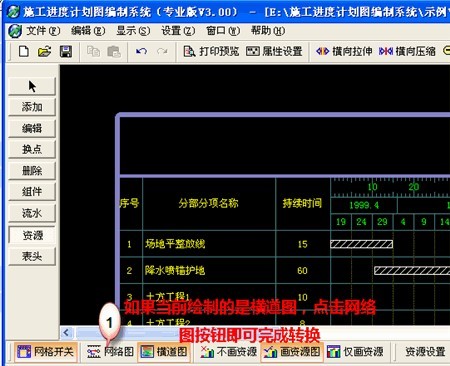Switch to 网络图 network view
The height and width of the screenshot is (366, 450).
[110, 352]
